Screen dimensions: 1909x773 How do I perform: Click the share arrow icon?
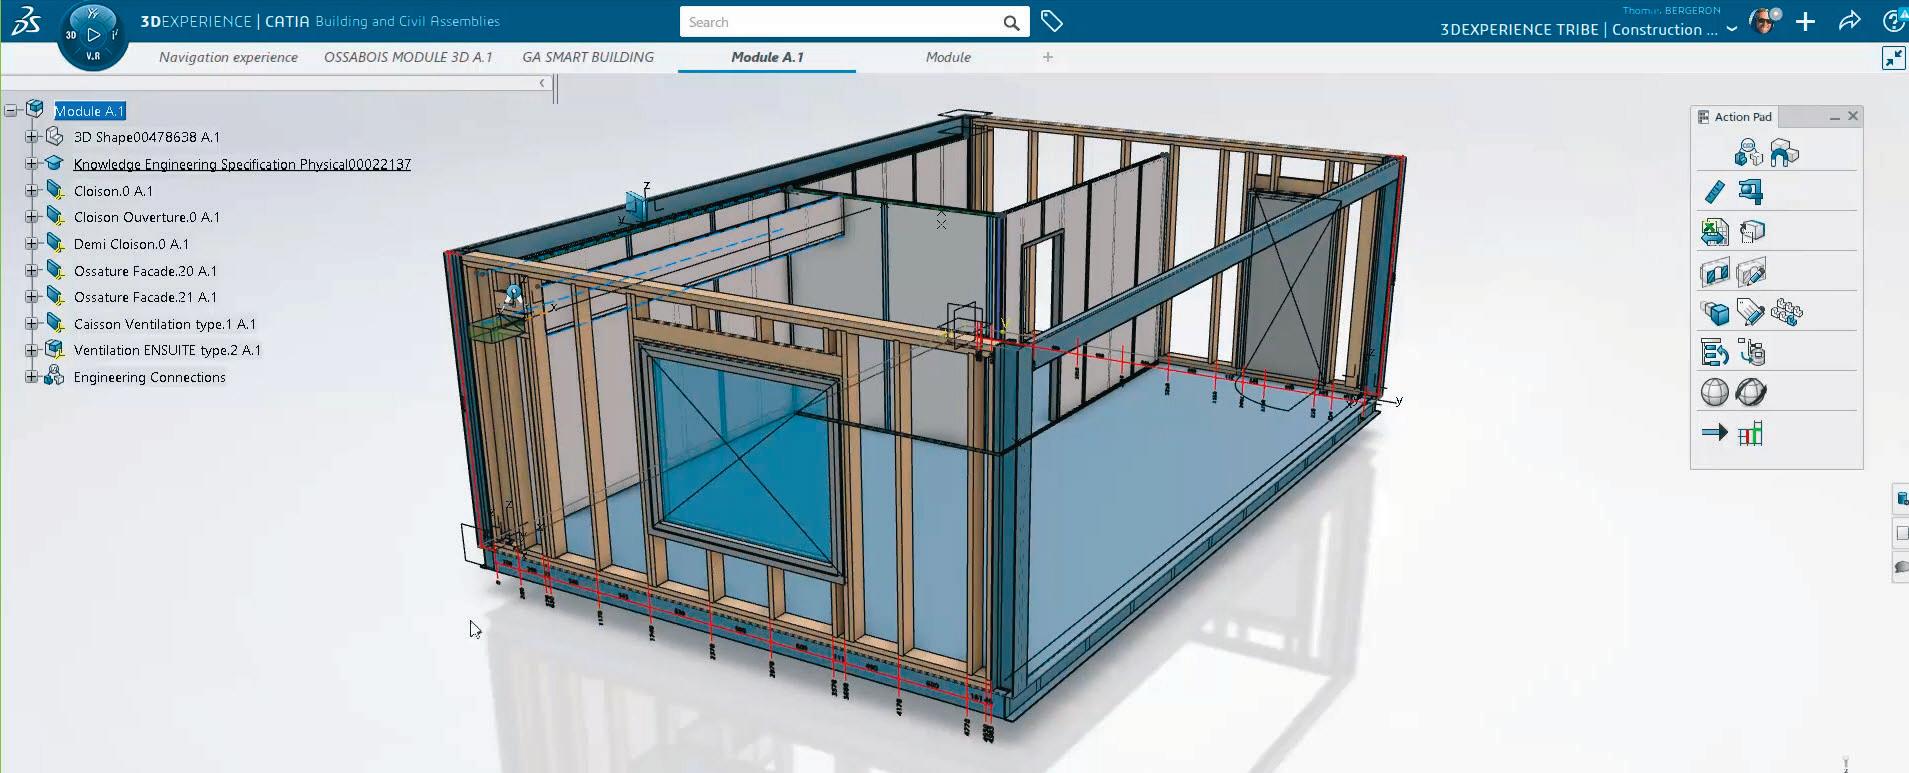click(1849, 21)
